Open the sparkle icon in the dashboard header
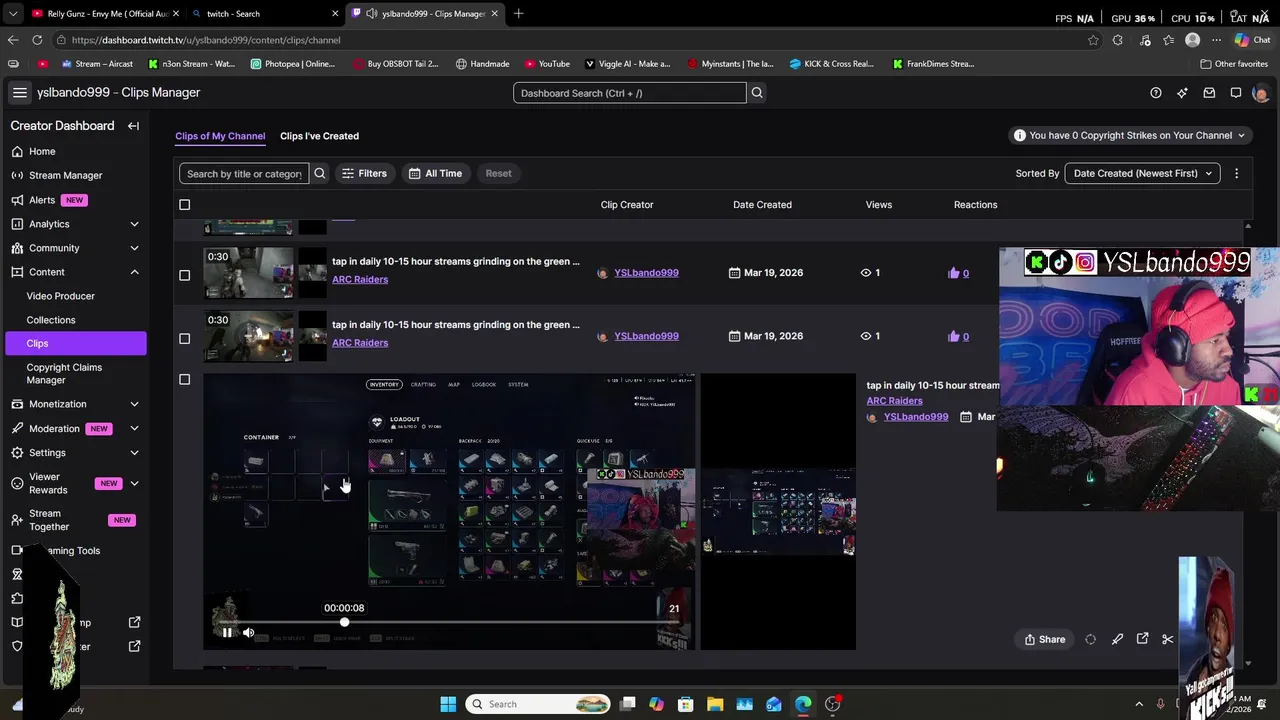 (x=1182, y=93)
